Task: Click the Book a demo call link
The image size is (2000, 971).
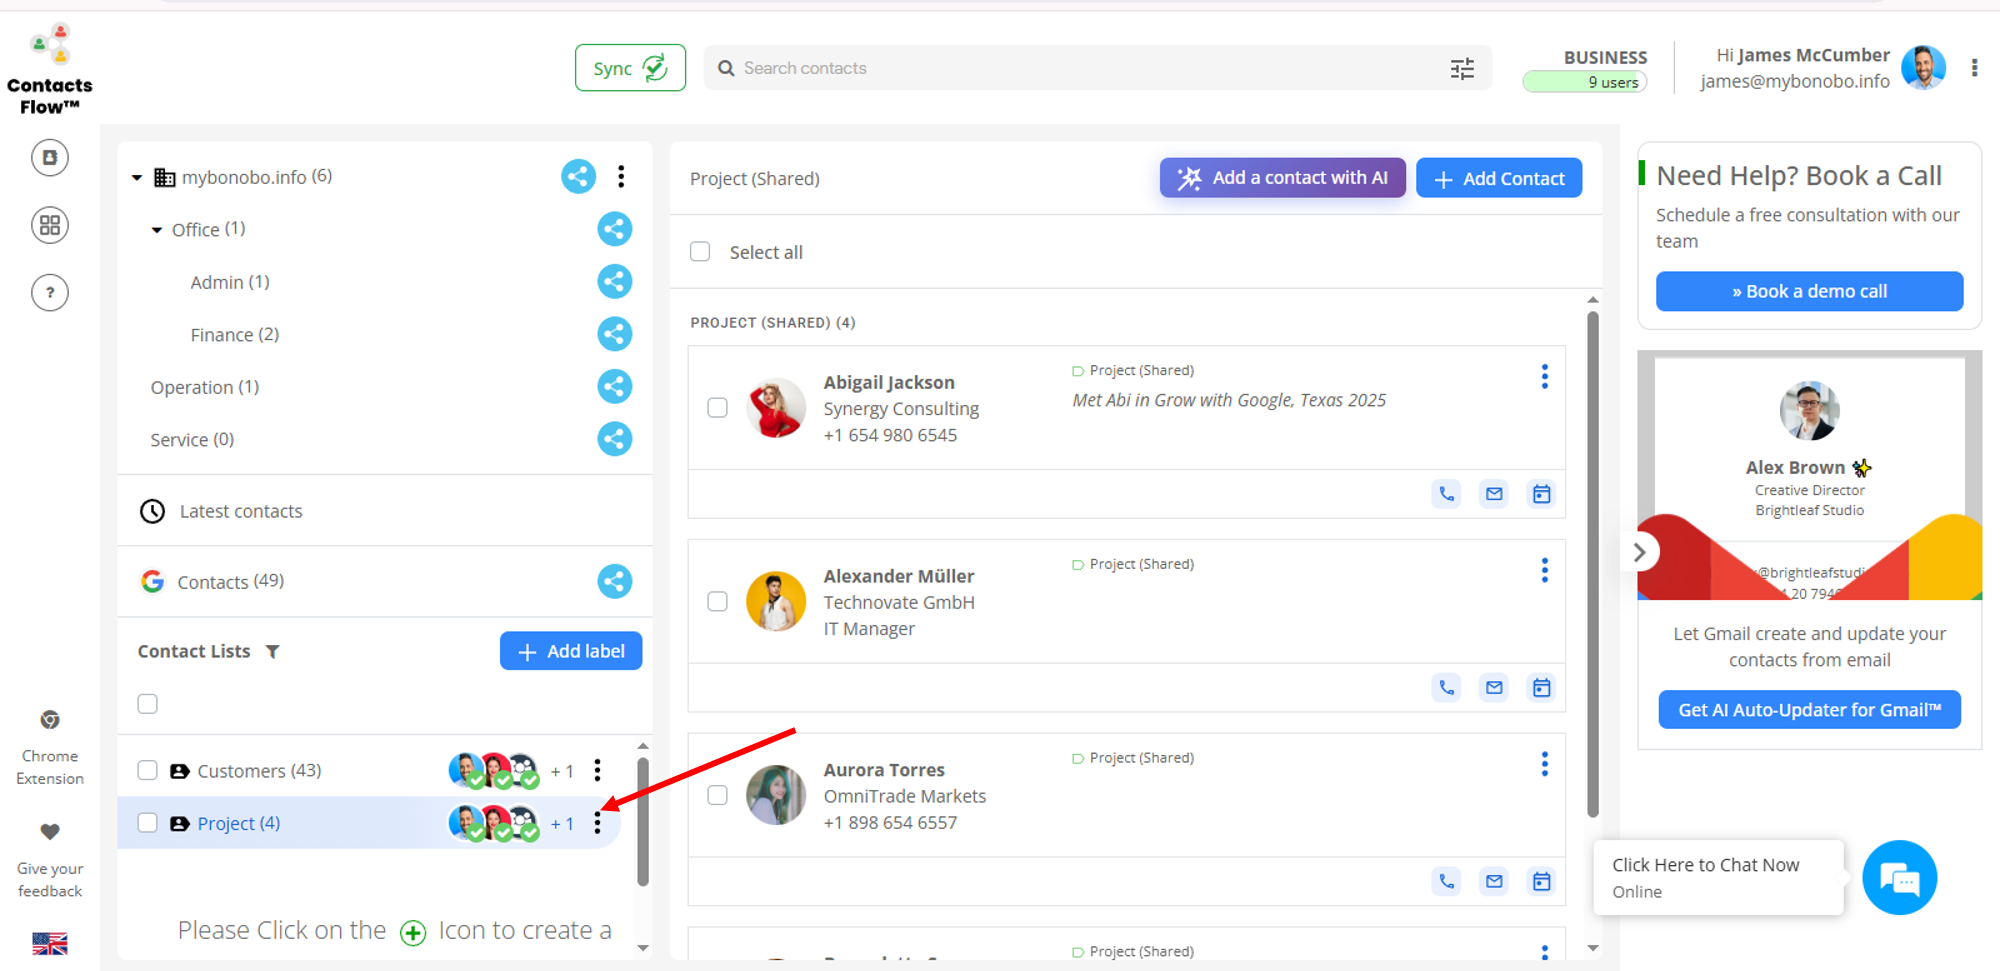Action: pos(1809,291)
